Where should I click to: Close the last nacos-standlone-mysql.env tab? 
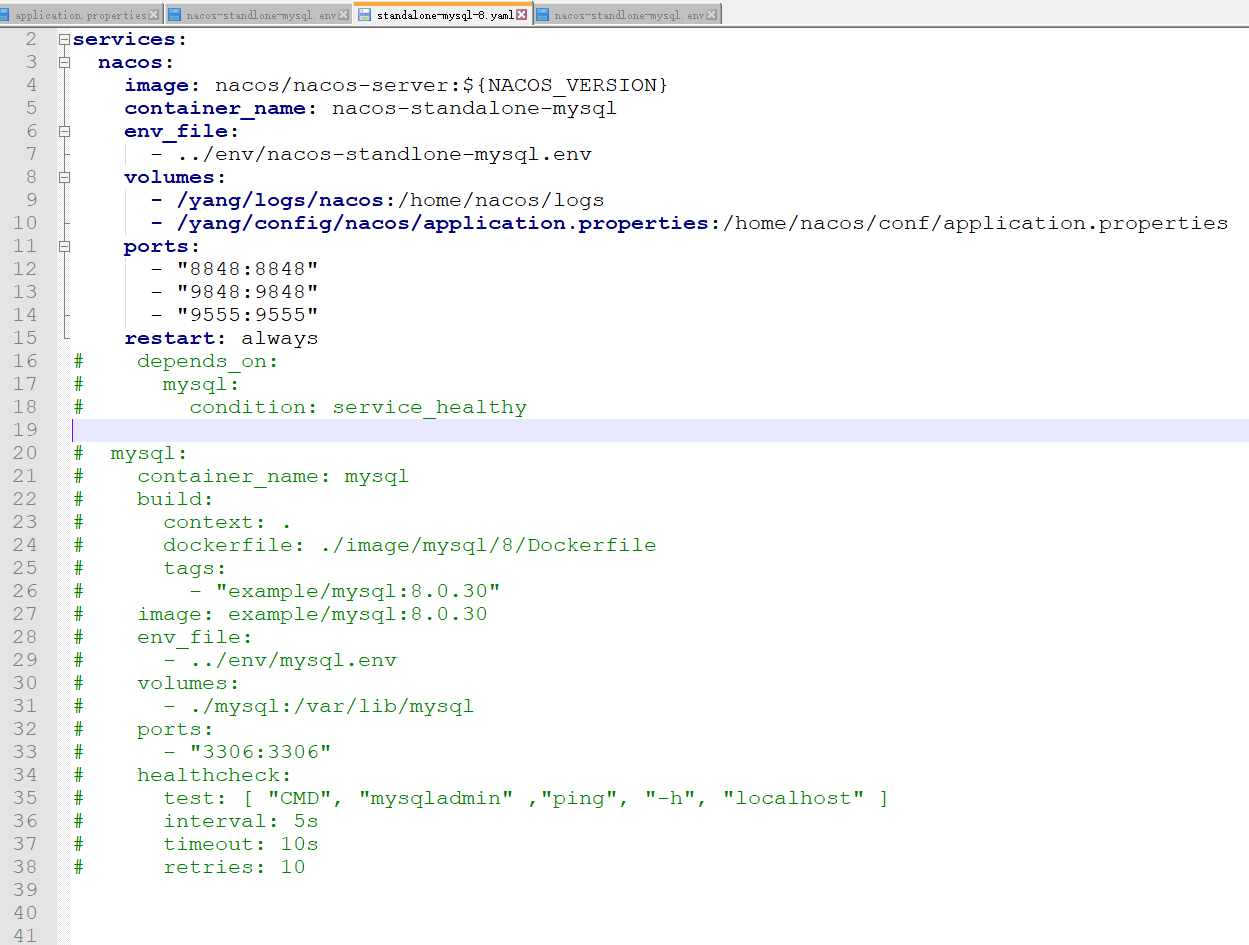712,14
